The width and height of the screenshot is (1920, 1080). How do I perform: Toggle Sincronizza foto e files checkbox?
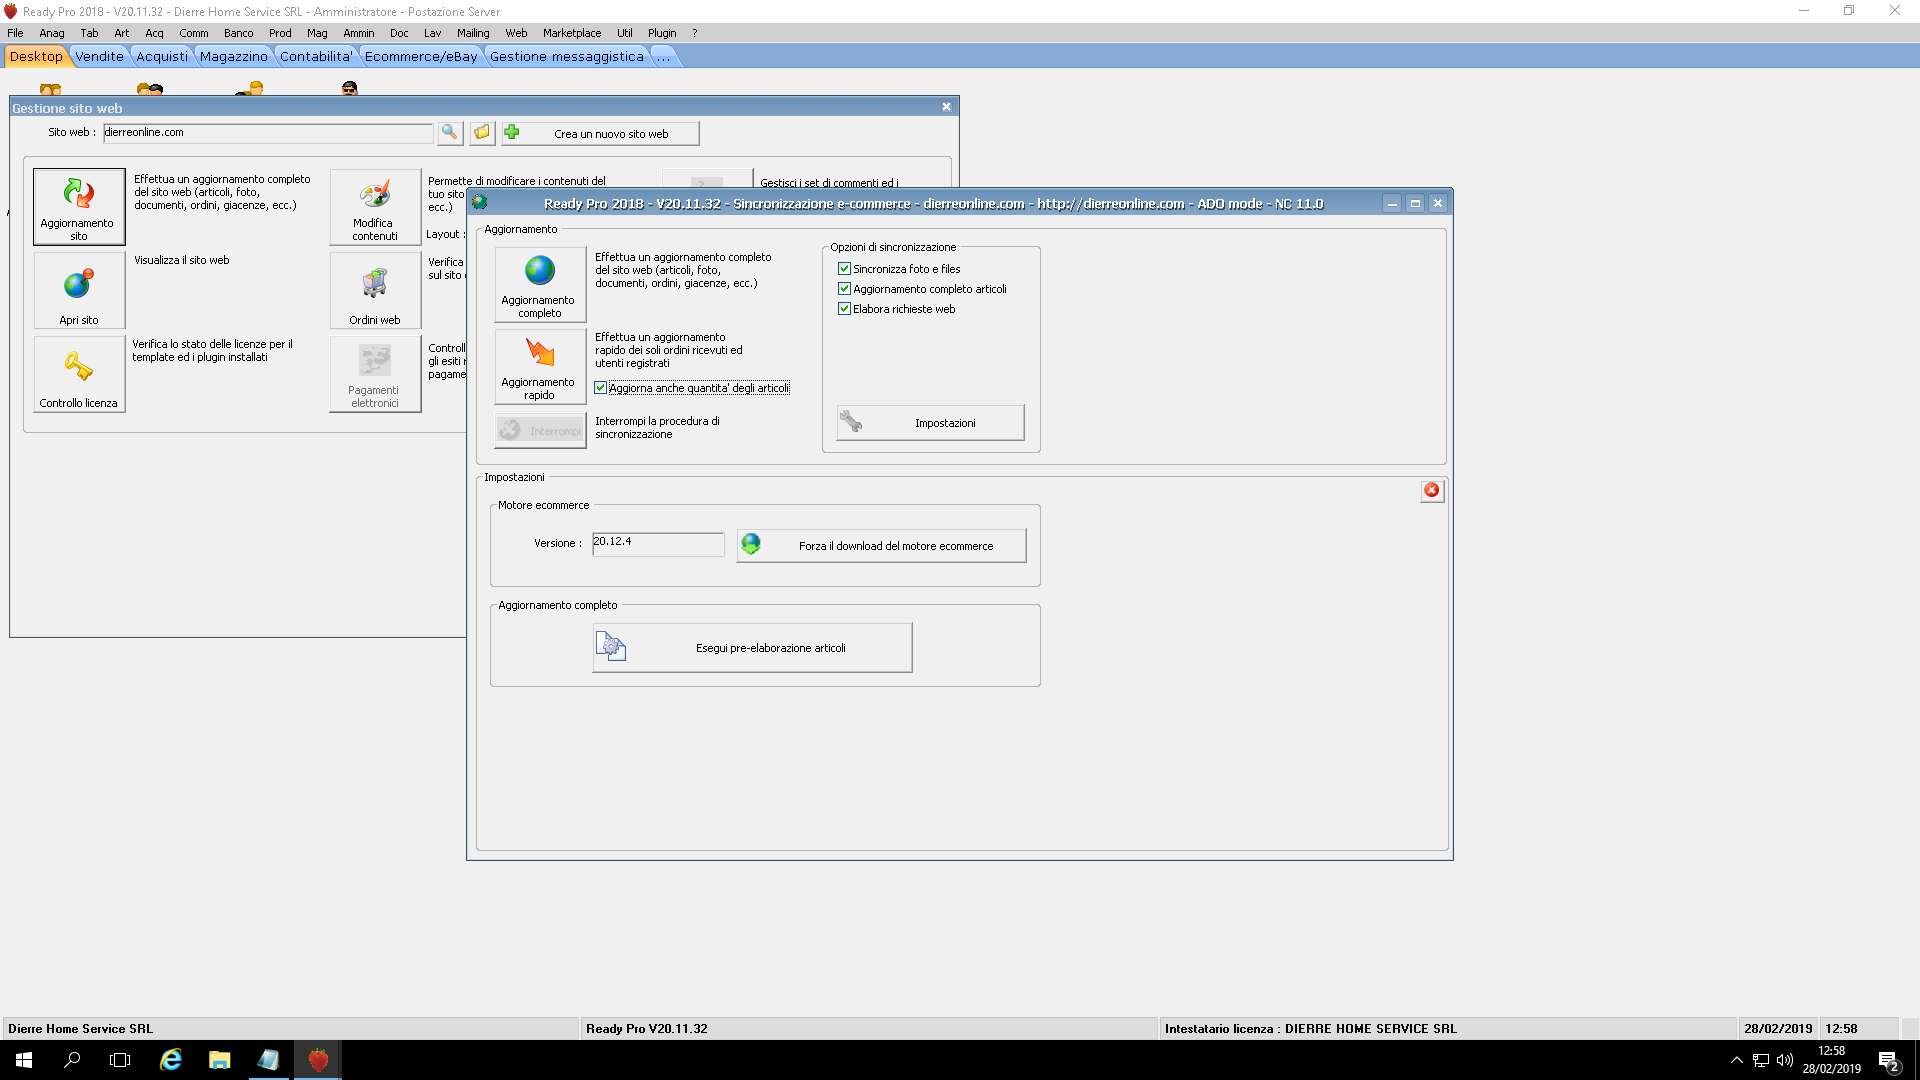pyautogui.click(x=844, y=269)
